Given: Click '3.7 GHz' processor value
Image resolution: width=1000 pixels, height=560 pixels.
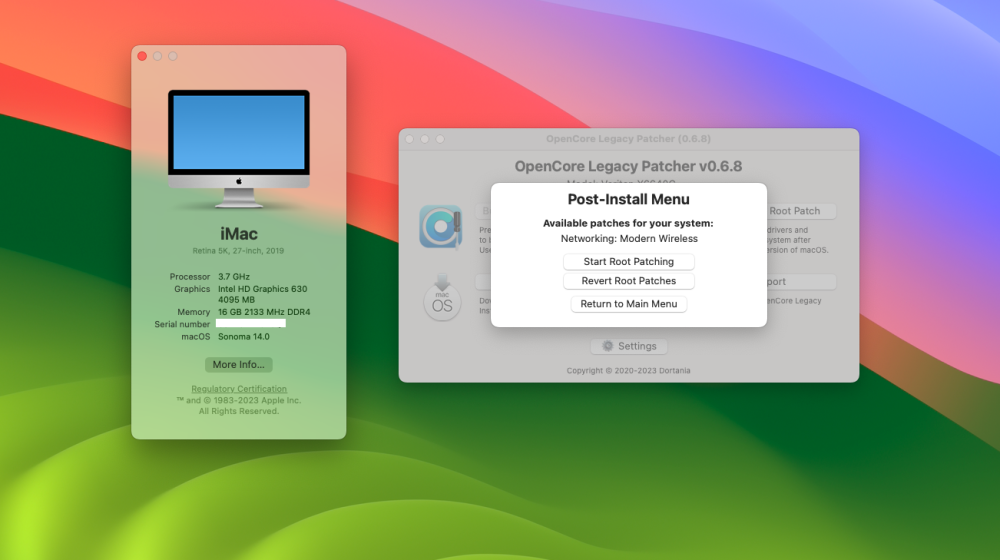Looking at the screenshot, I should [x=234, y=277].
